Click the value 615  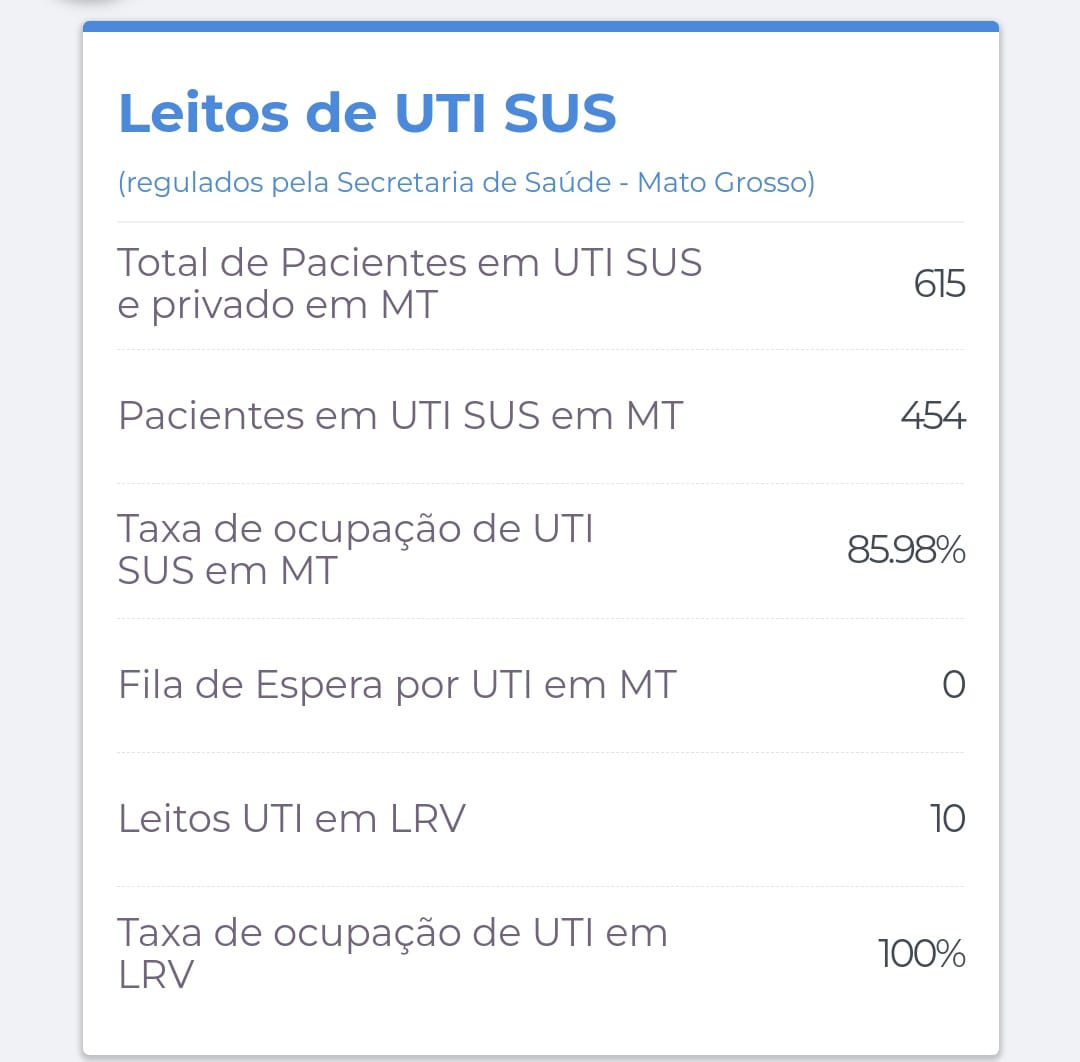coord(939,283)
